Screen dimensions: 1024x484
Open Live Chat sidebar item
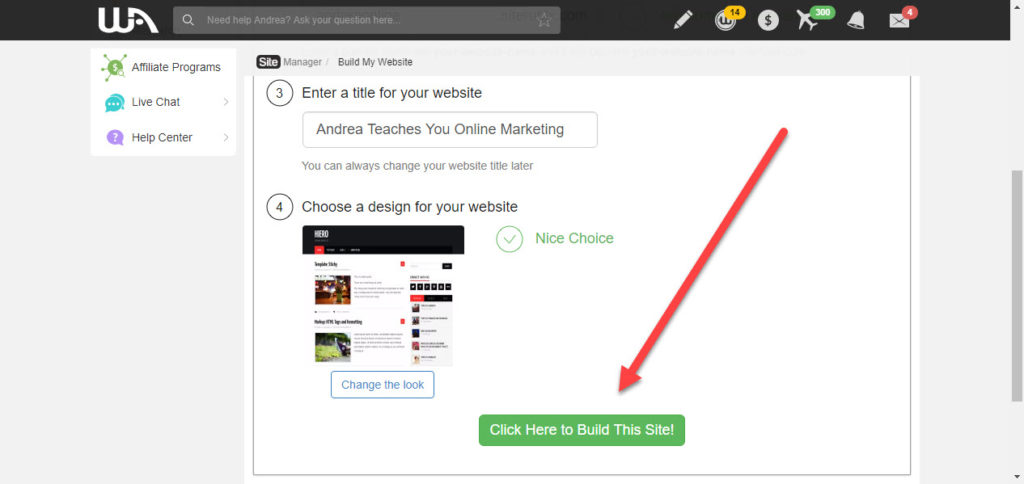click(156, 102)
